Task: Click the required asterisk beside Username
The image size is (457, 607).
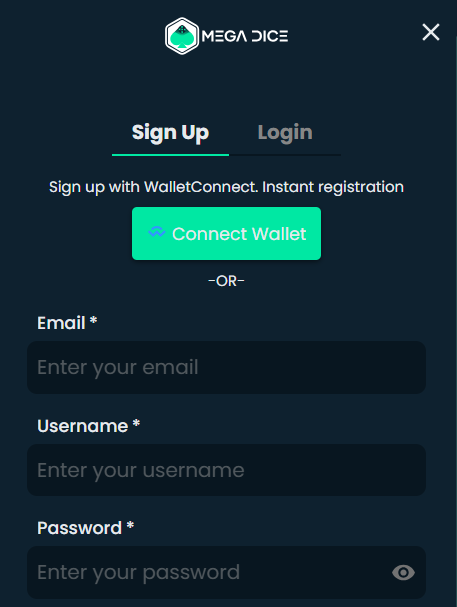Action: coord(136,423)
